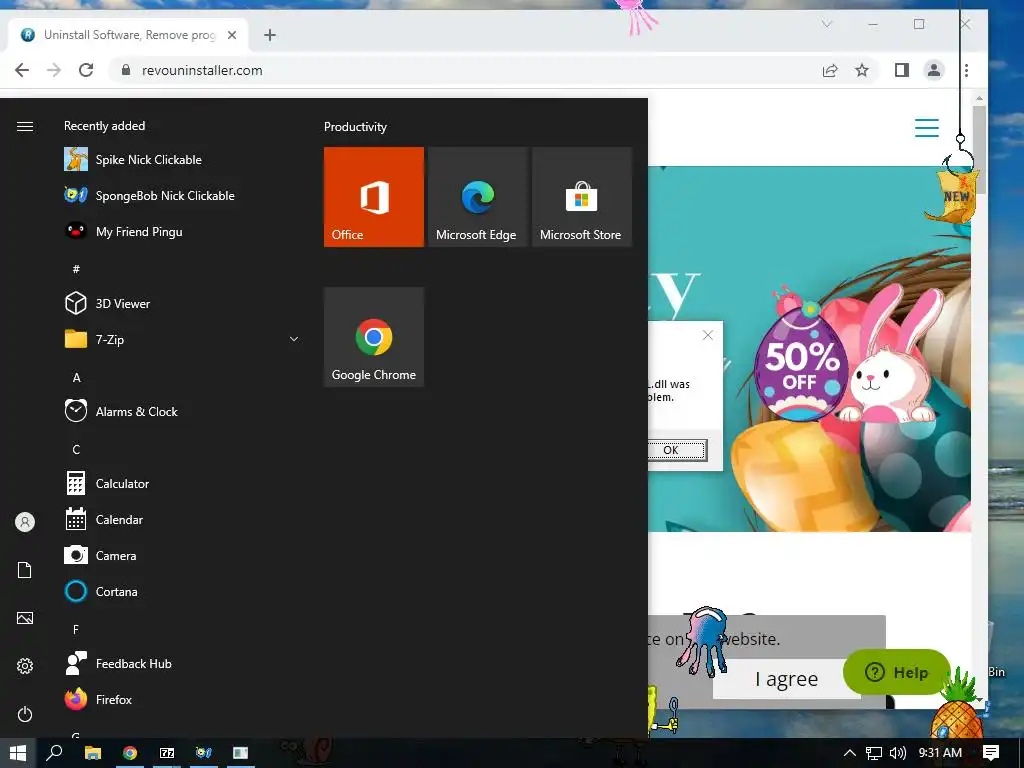Close the dll error dialog
The width and height of the screenshot is (1024, 768).
point(708,335)
